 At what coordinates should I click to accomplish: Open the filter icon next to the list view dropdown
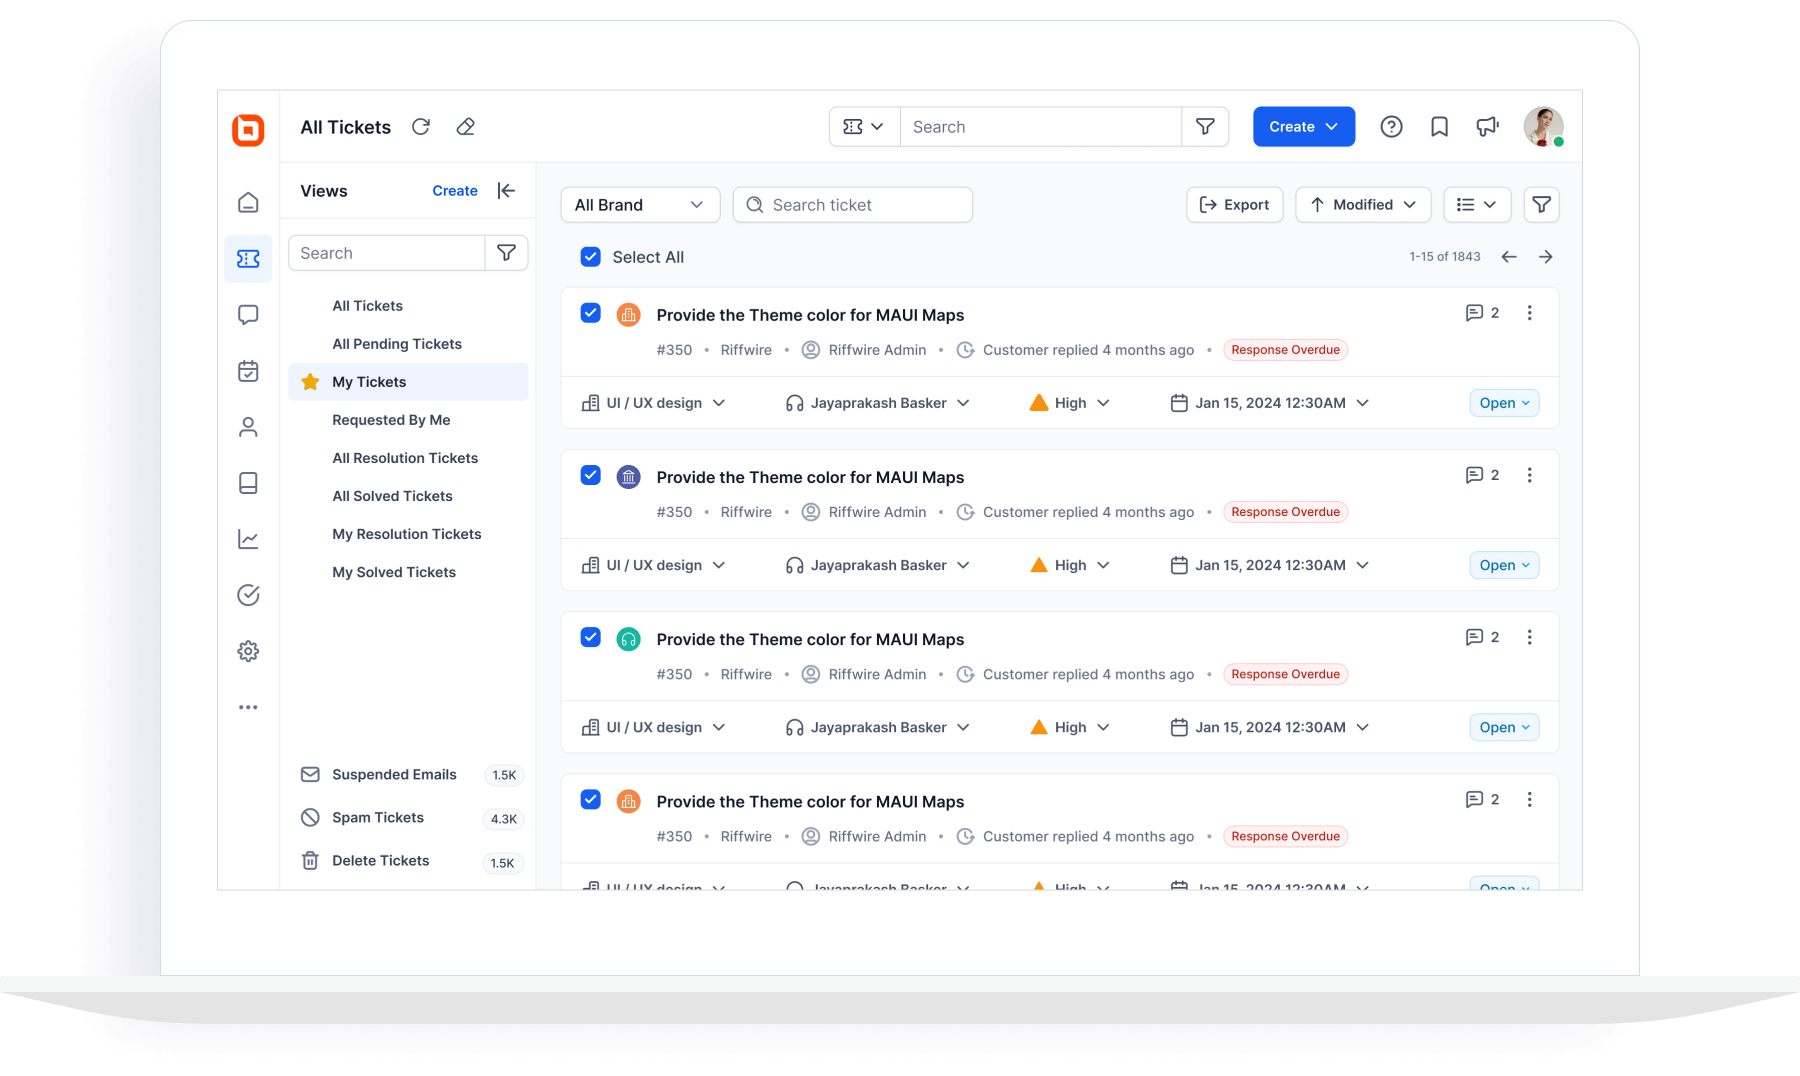click(x=1541, y=205)
